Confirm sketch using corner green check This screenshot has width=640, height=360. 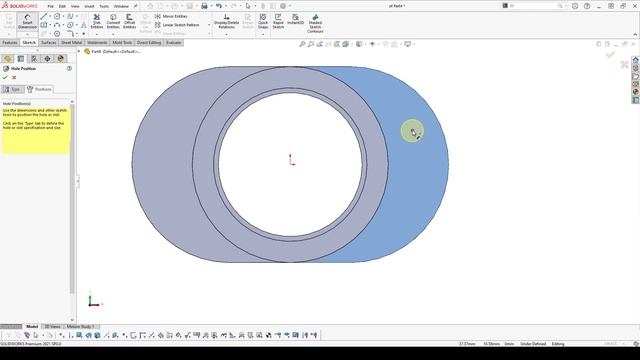tap(610, 55)
